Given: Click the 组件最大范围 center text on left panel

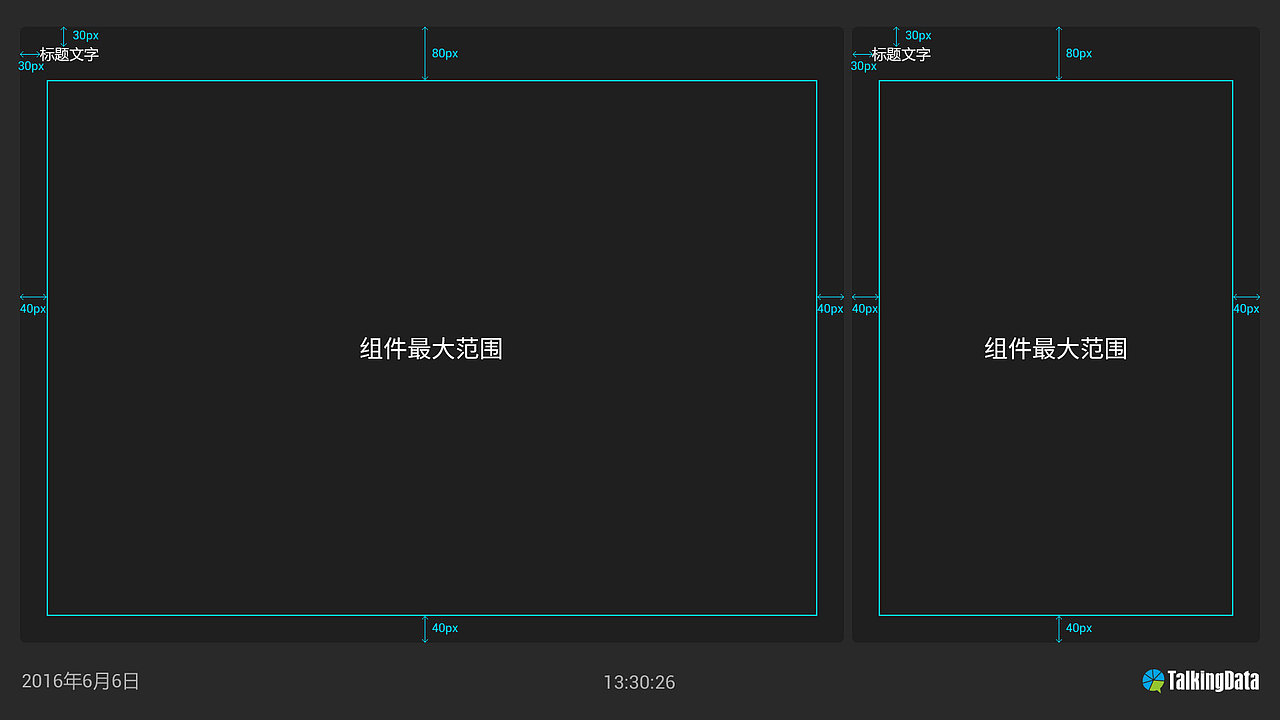Looking at the screenshot, I should (x=430, y=349).
